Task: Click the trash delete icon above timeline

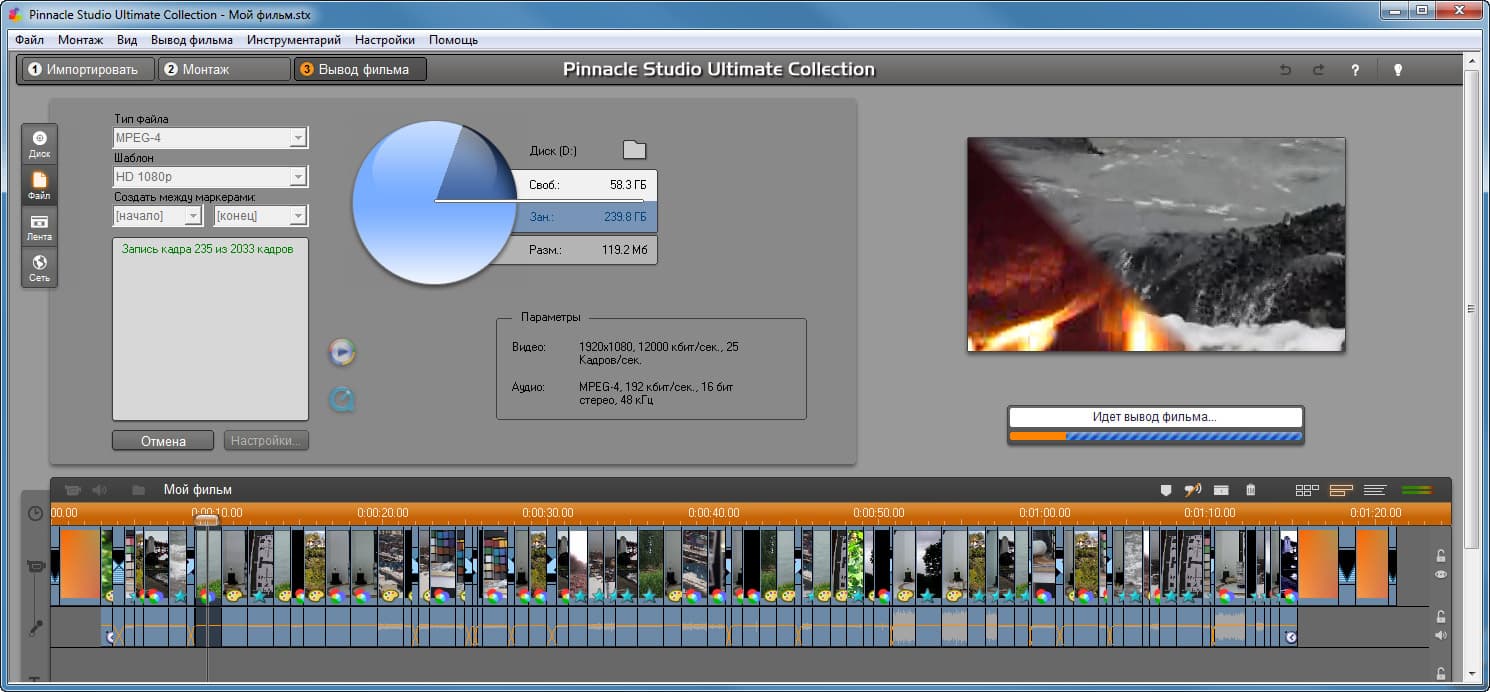Action: (1250, 490)
